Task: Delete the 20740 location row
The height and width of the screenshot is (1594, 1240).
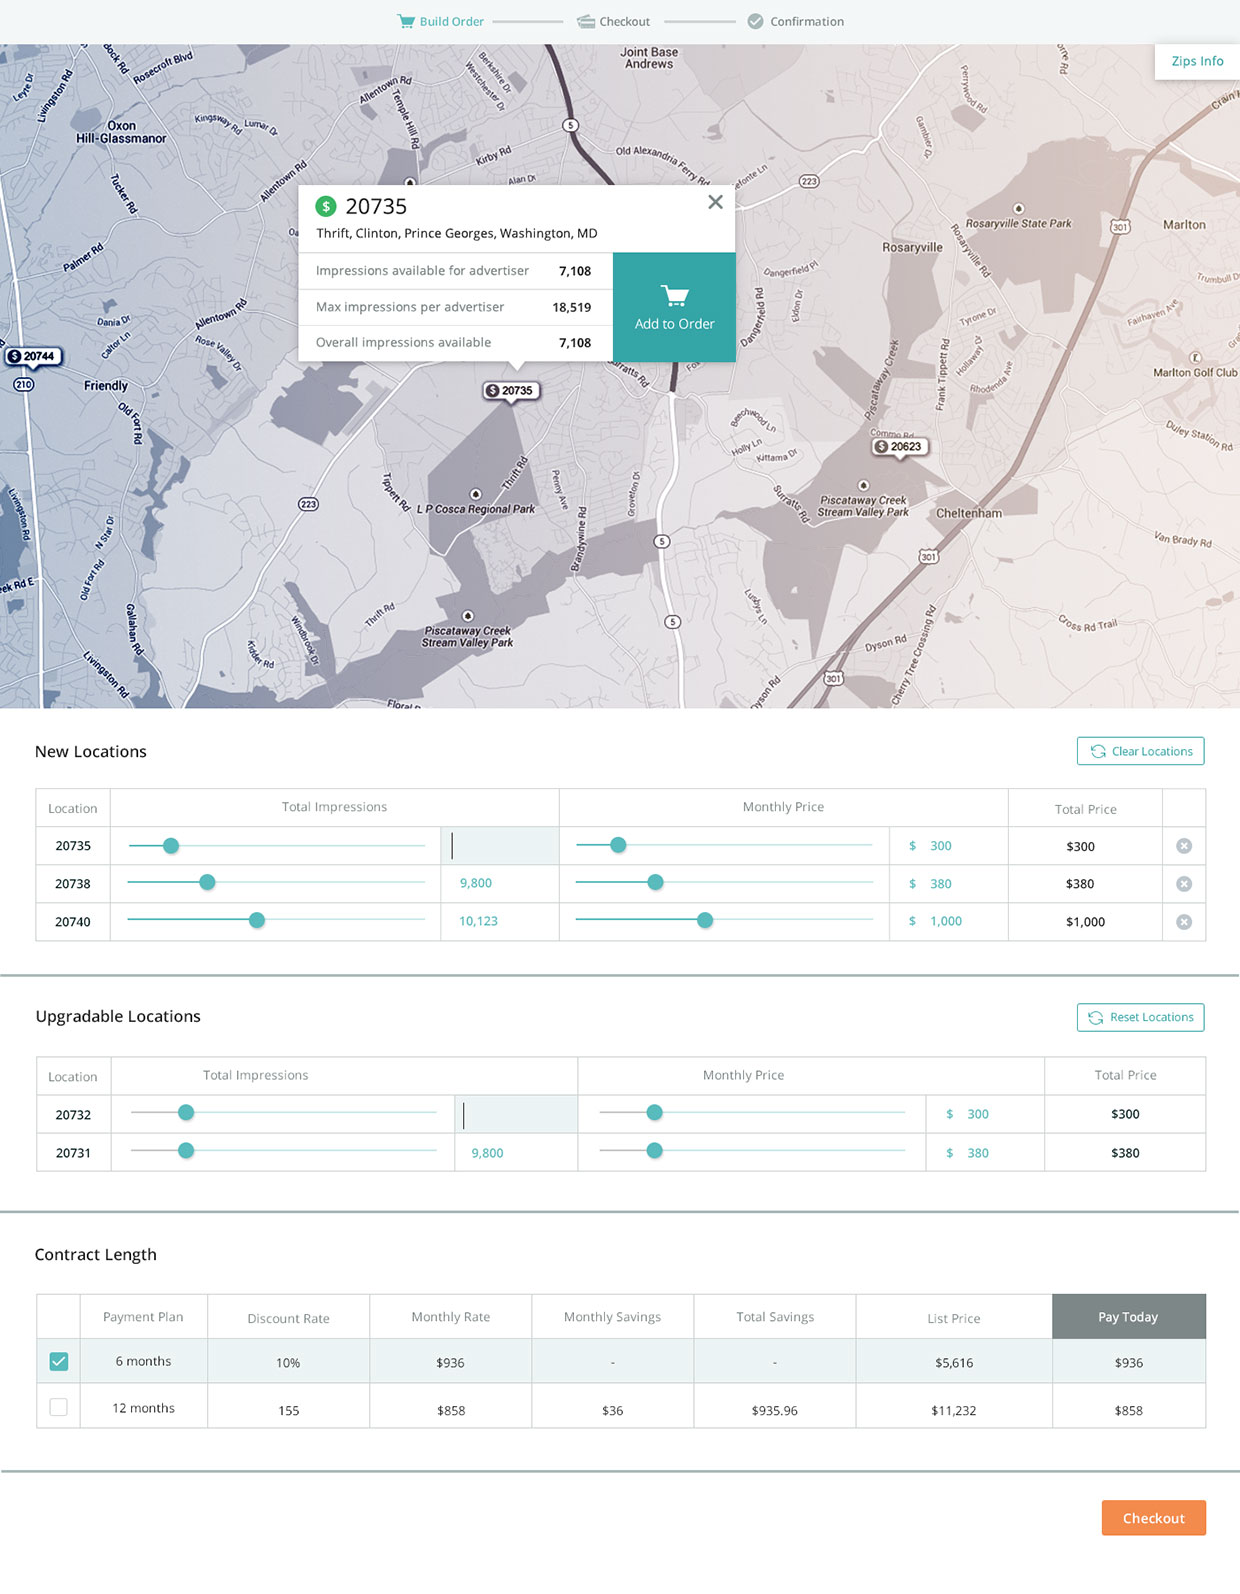Action: tap(1184, 922)
